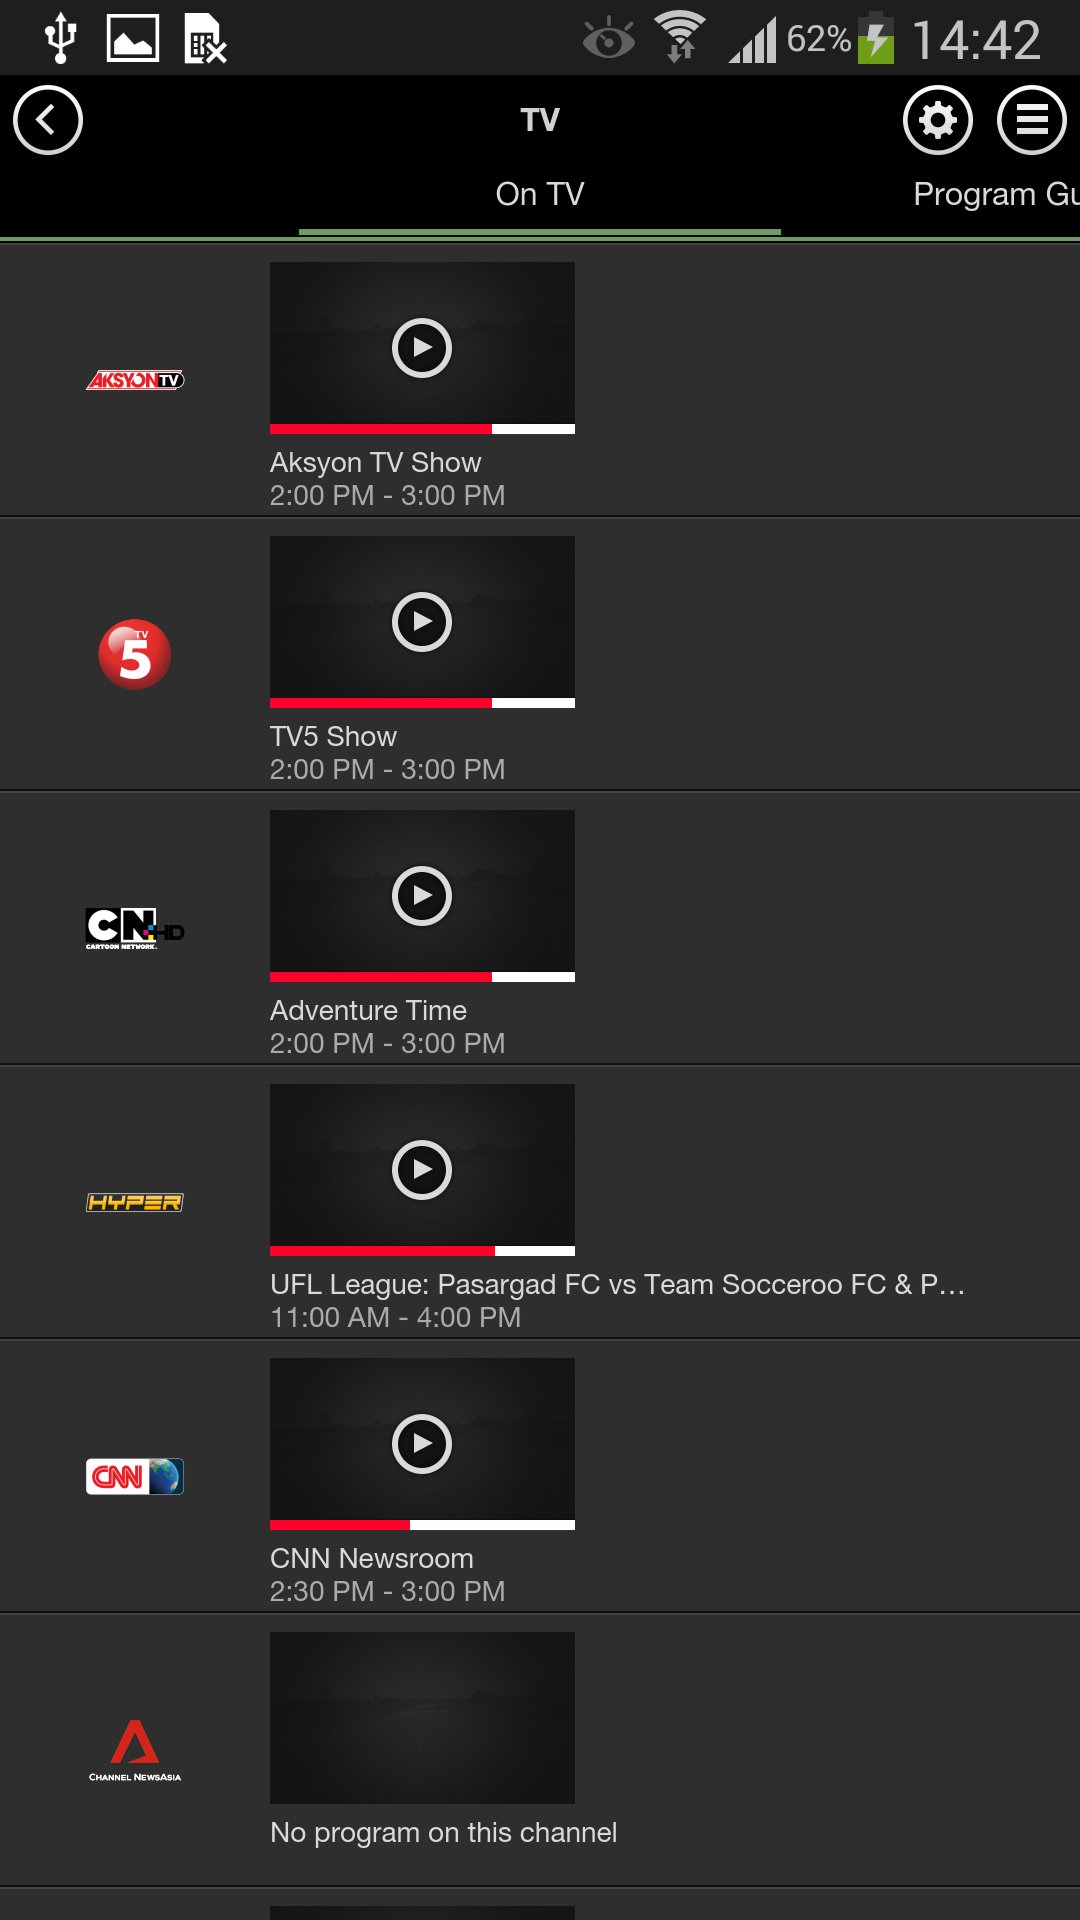Tap the back arrow icon
This screenshot has height=1920, width=1080.
pos(47,118)
